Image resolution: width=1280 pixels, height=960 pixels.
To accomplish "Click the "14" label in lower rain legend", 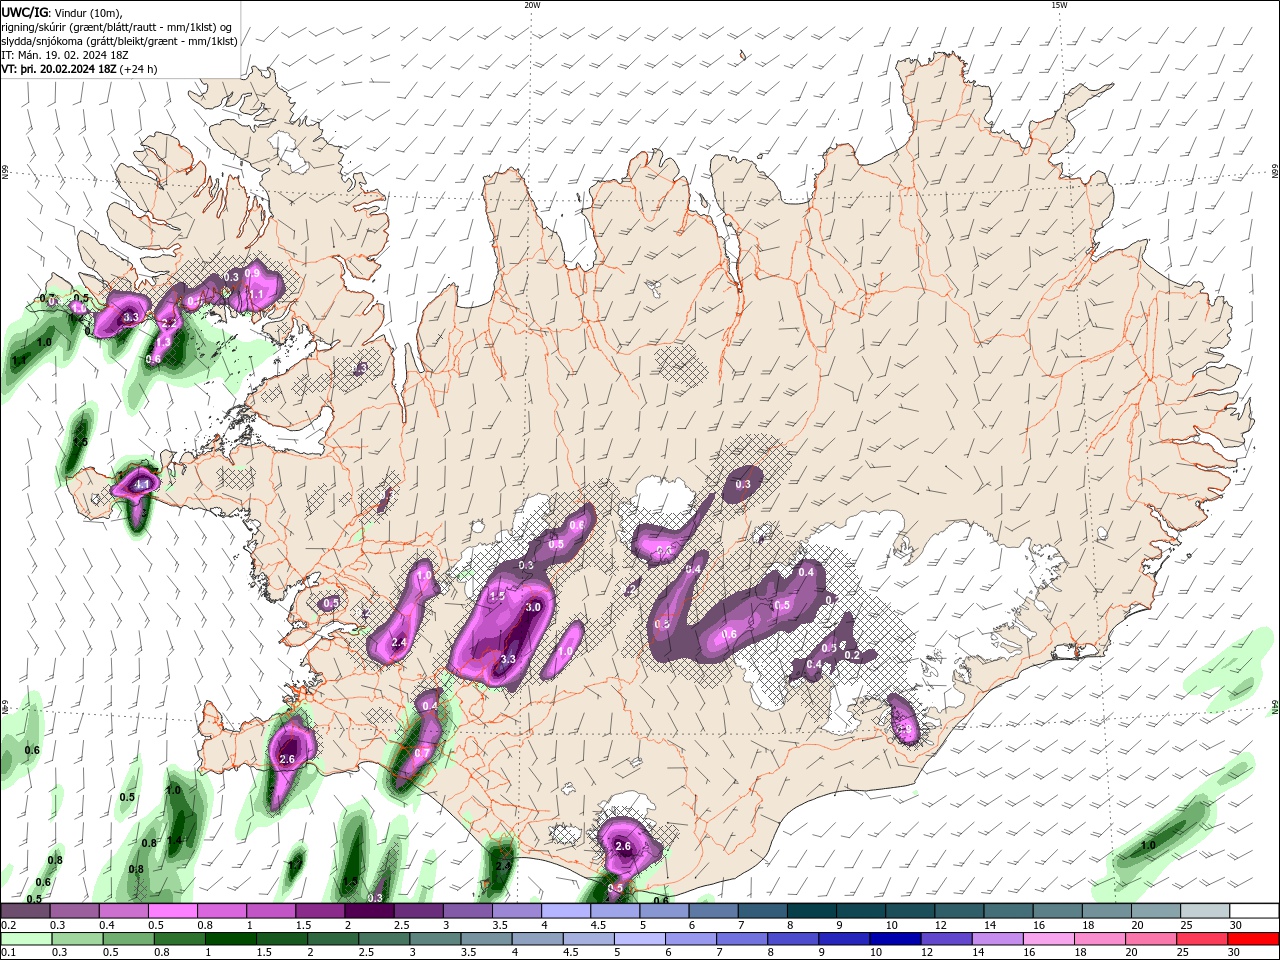I will (x=979, y=953).
